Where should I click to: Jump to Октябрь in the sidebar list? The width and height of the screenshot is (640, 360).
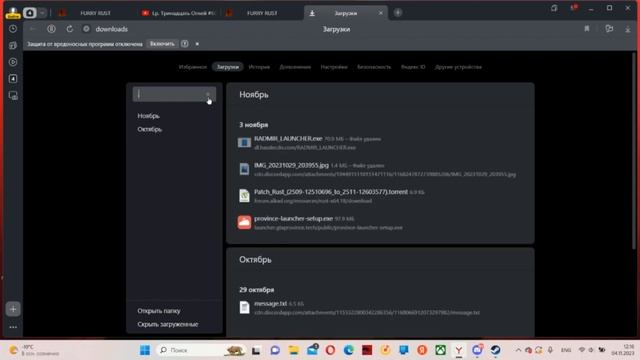(x=150, y=129)
